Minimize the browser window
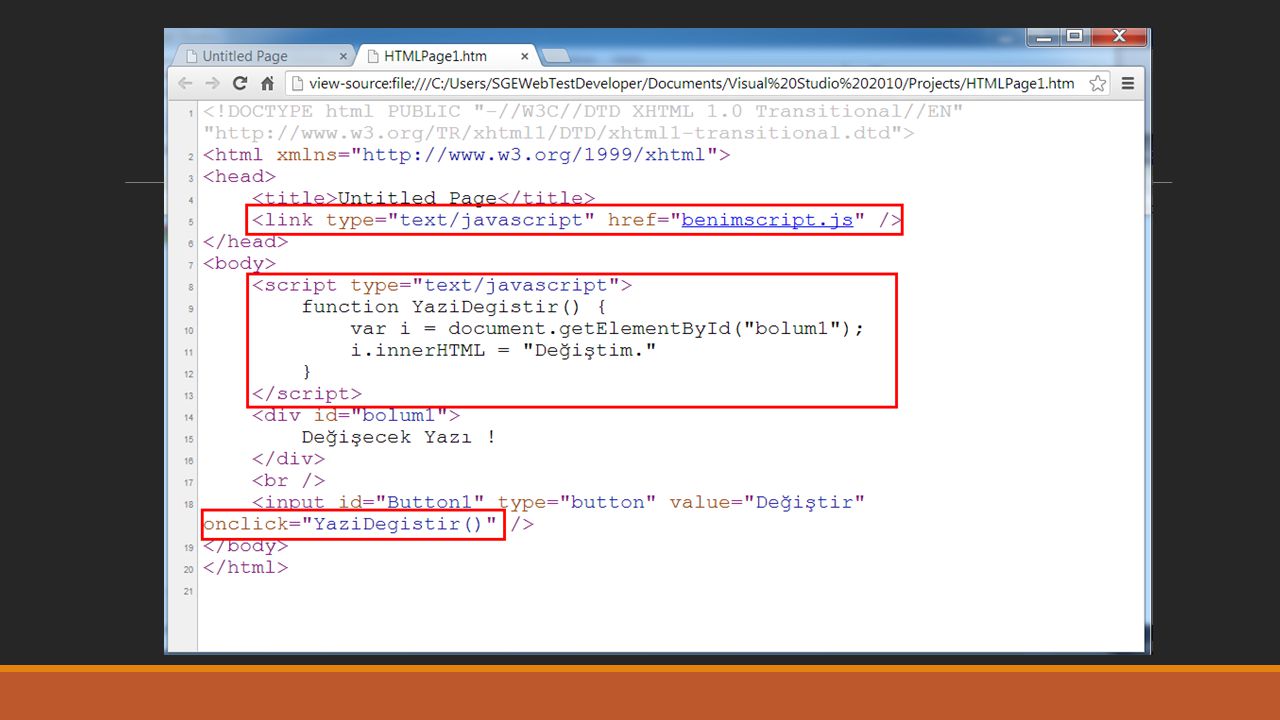Viewport: 1280px width, 720px height. [x=1044, y=37]
